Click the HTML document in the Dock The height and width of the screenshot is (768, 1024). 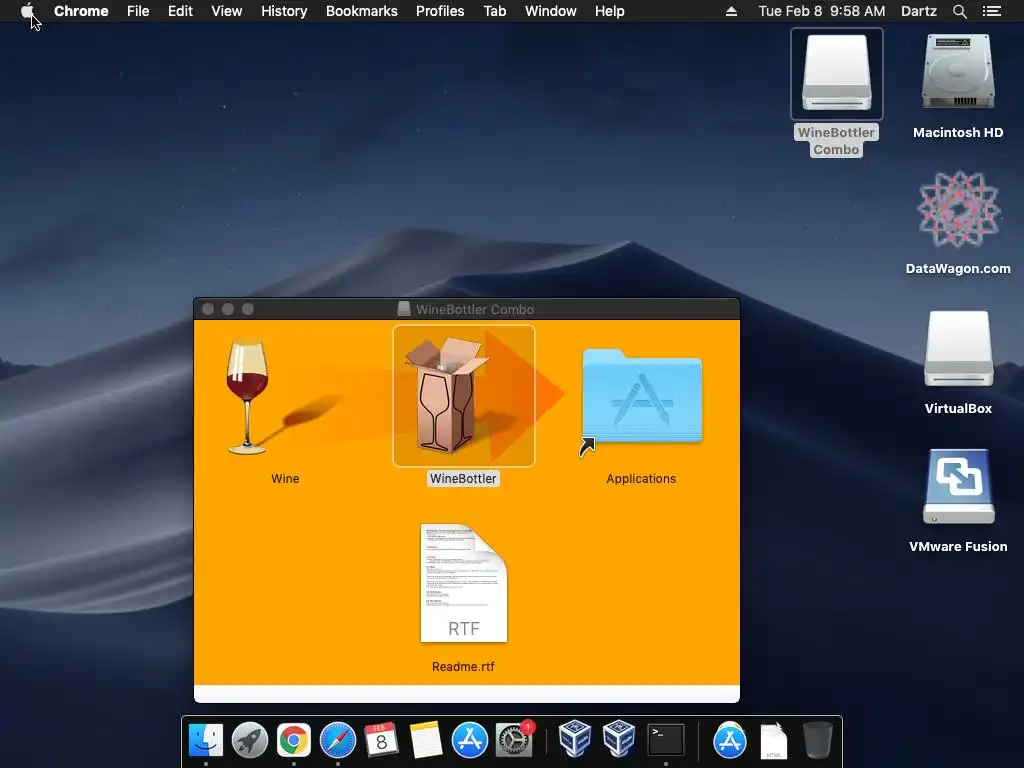774,741
